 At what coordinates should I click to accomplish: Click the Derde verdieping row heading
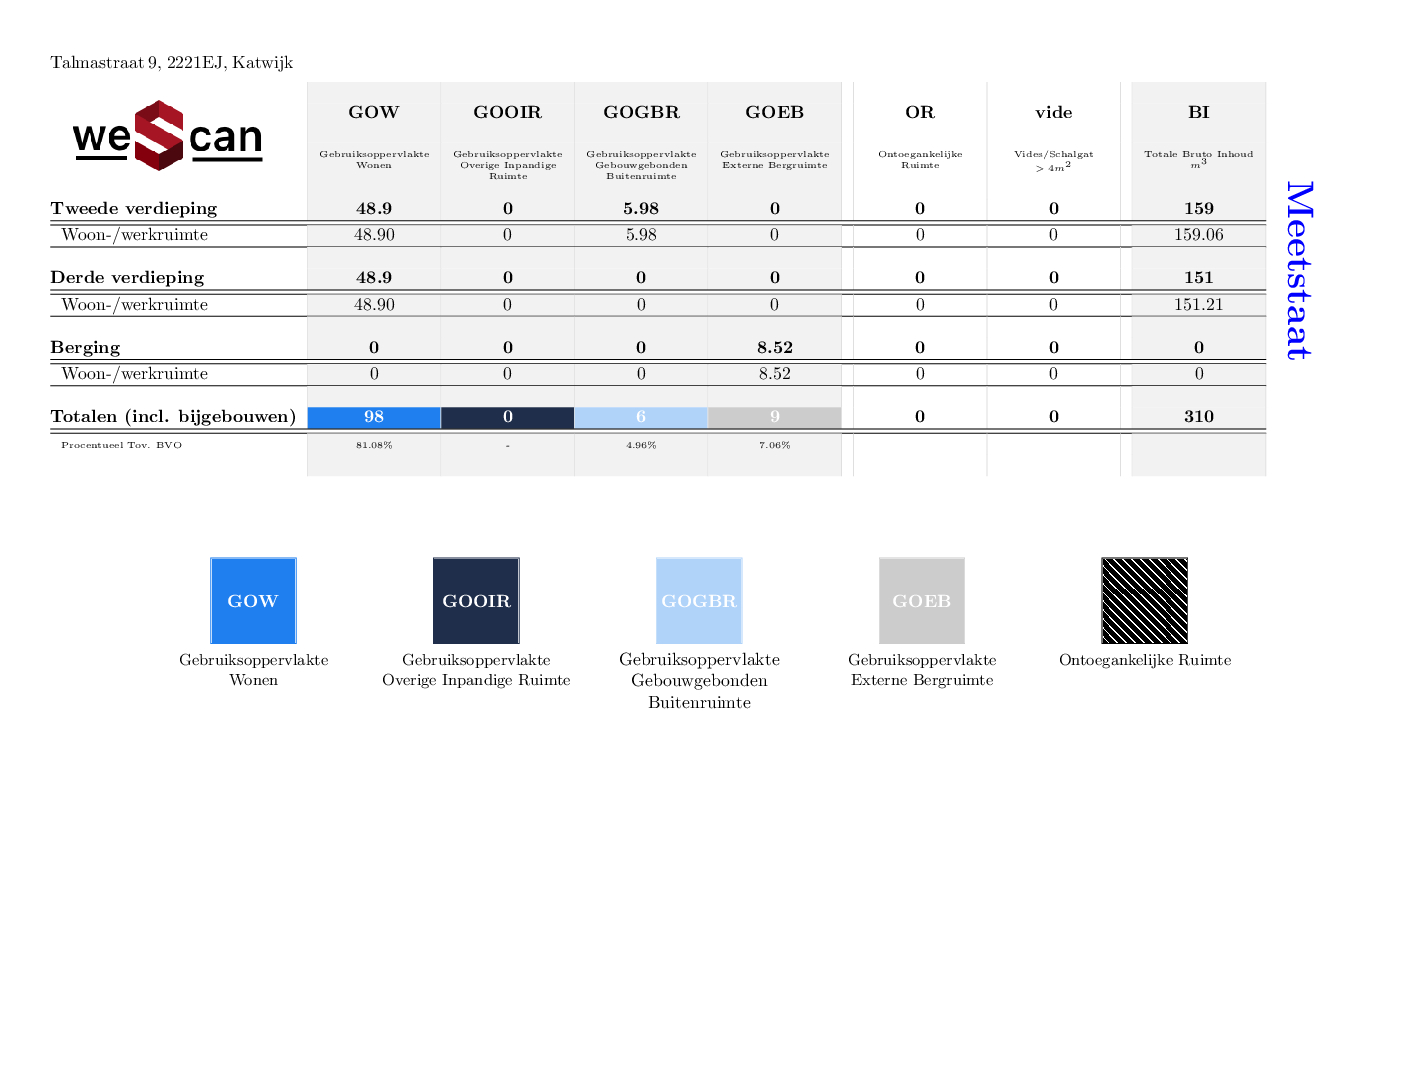point(127,277)
